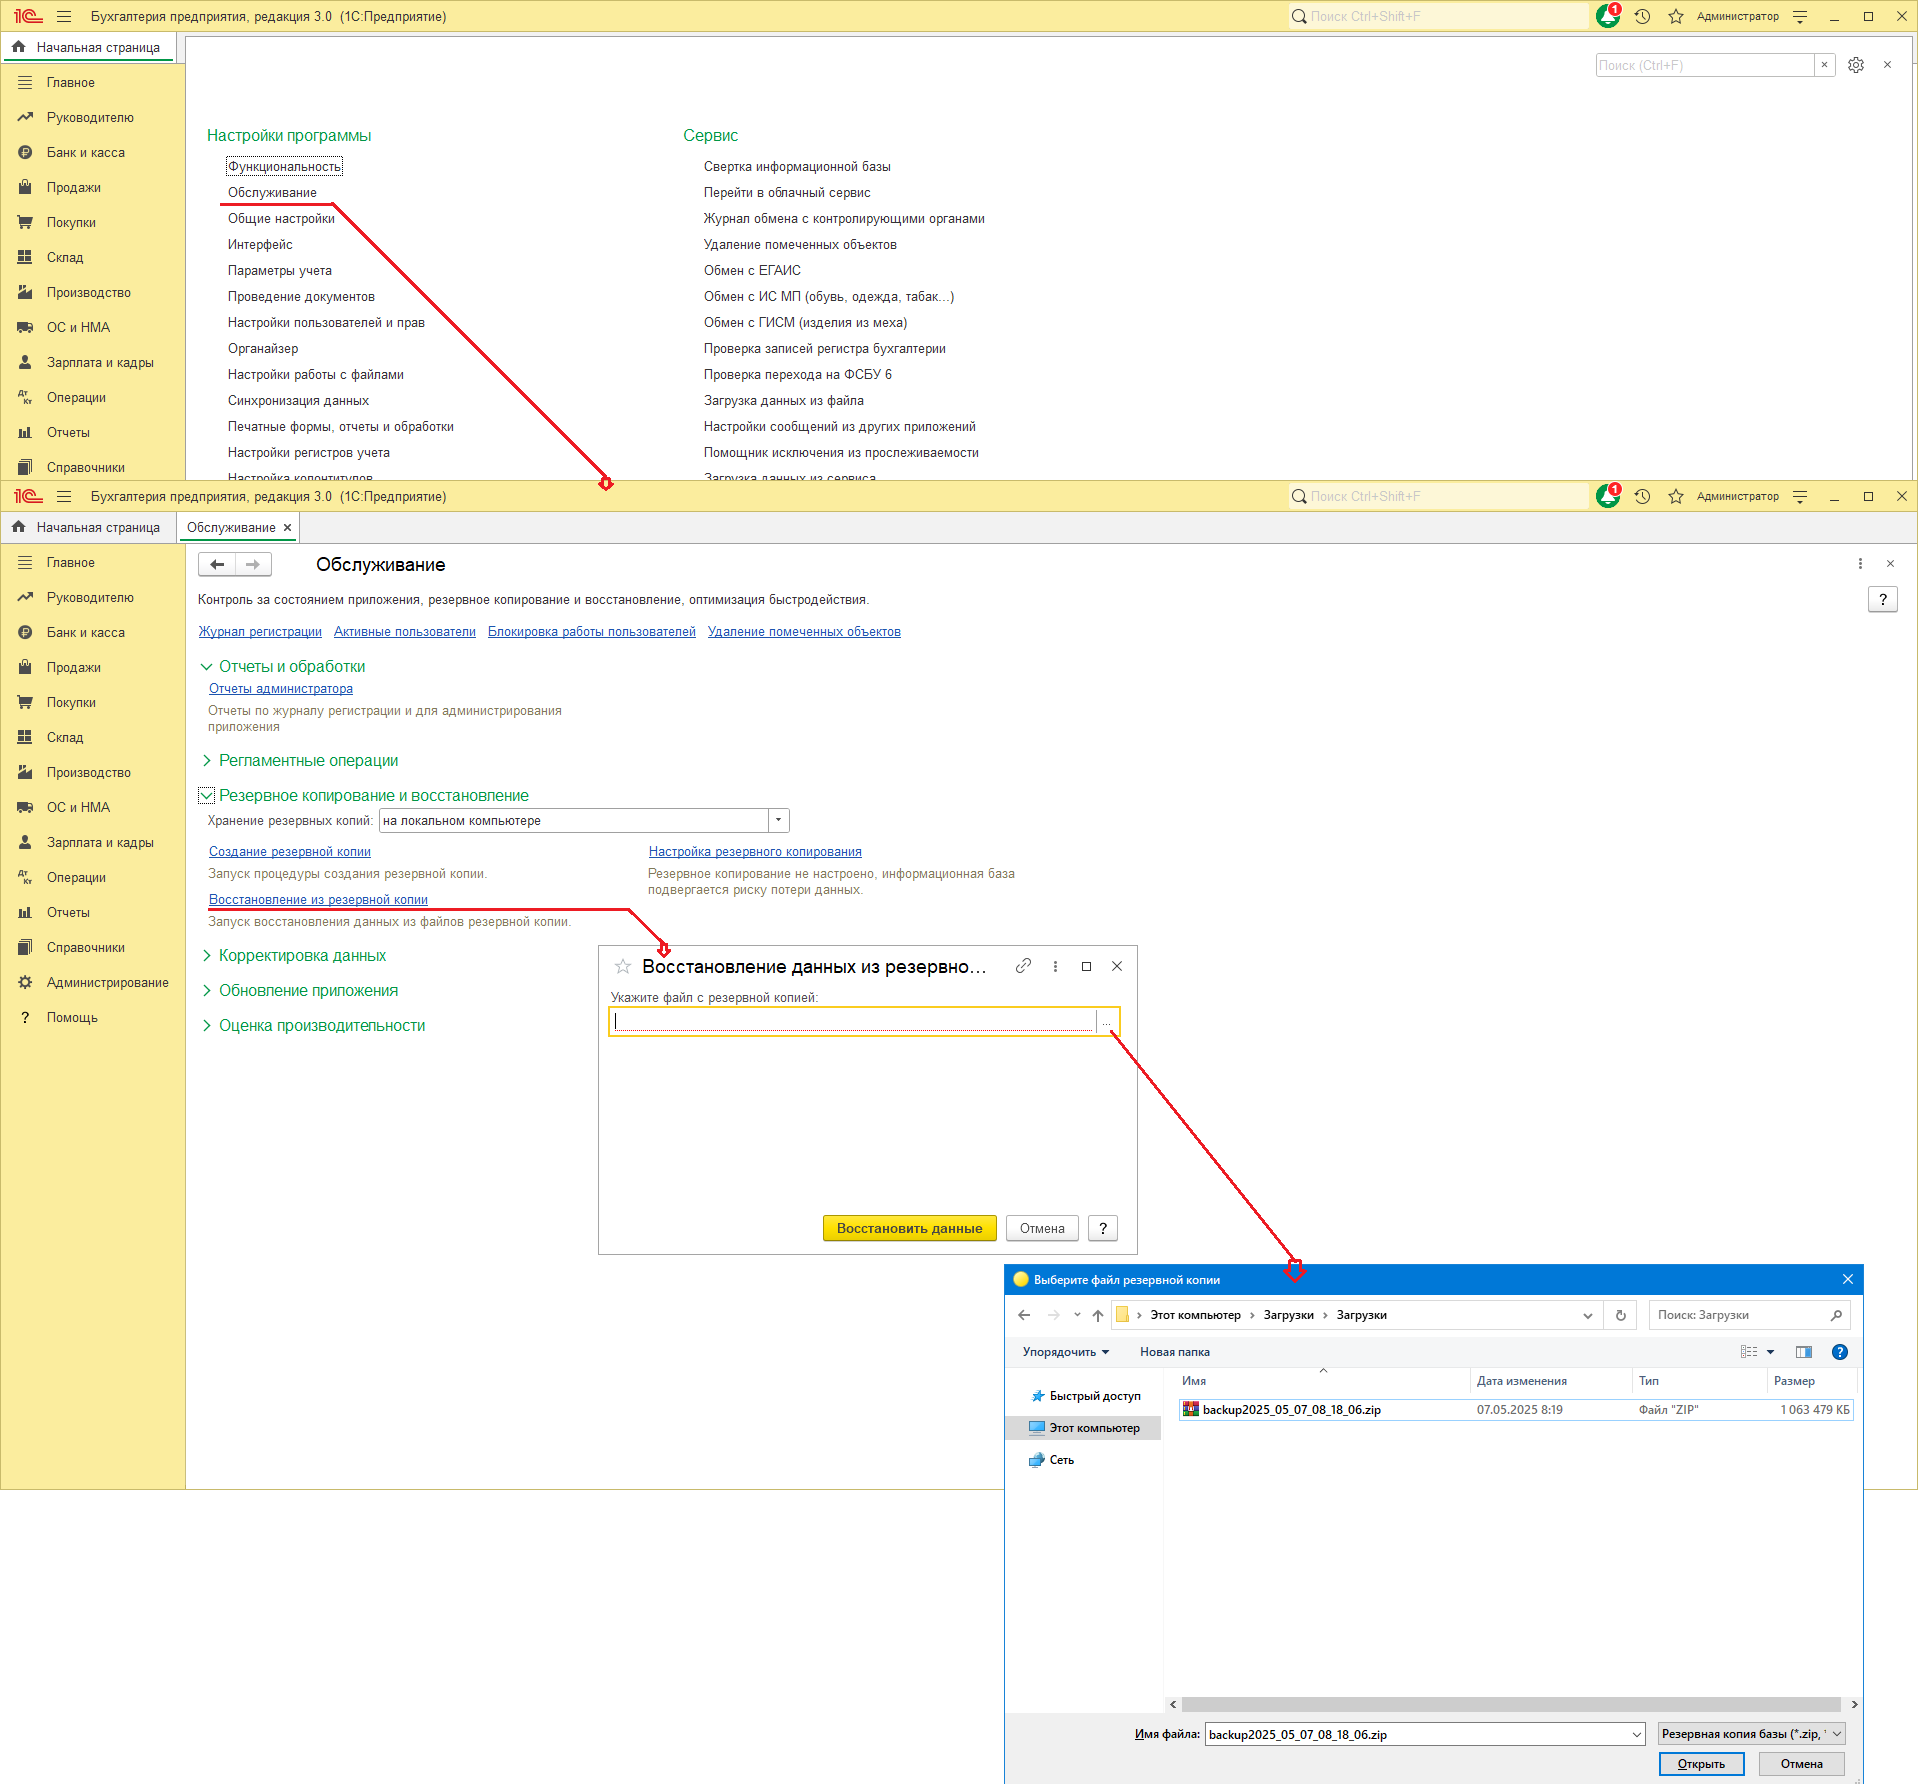
Task: Open favorites star in lower 1C window
Action: coord(1676,496)
